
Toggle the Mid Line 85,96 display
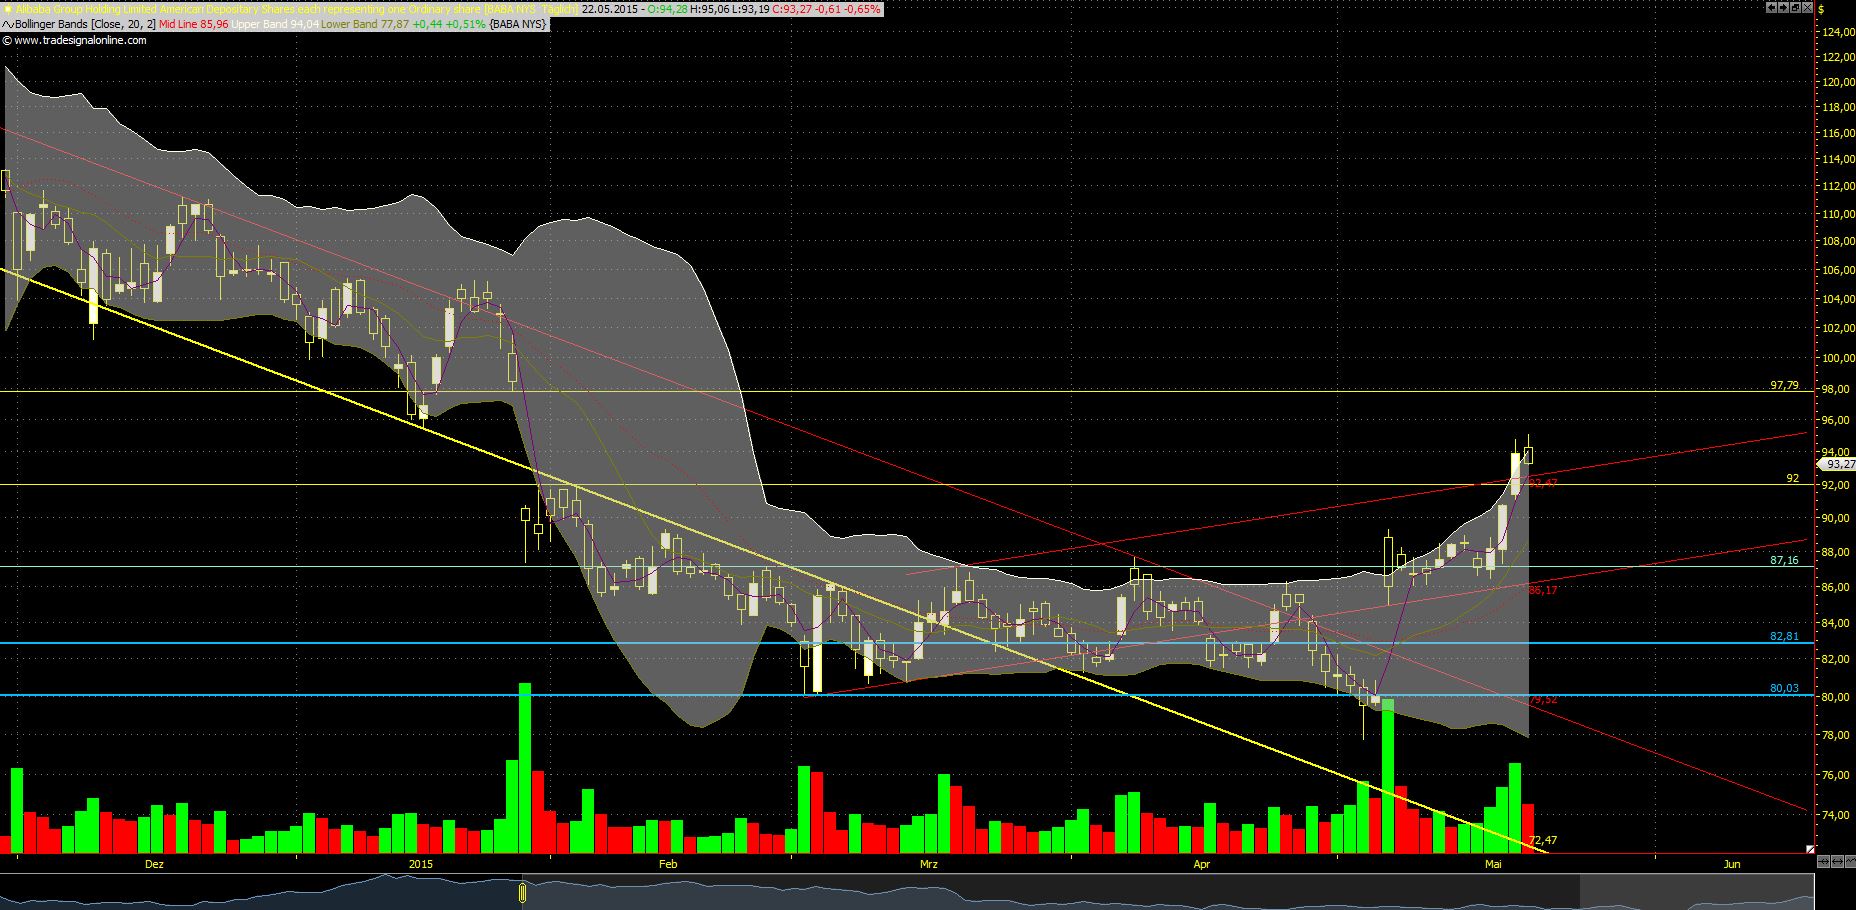coord(194,25)
